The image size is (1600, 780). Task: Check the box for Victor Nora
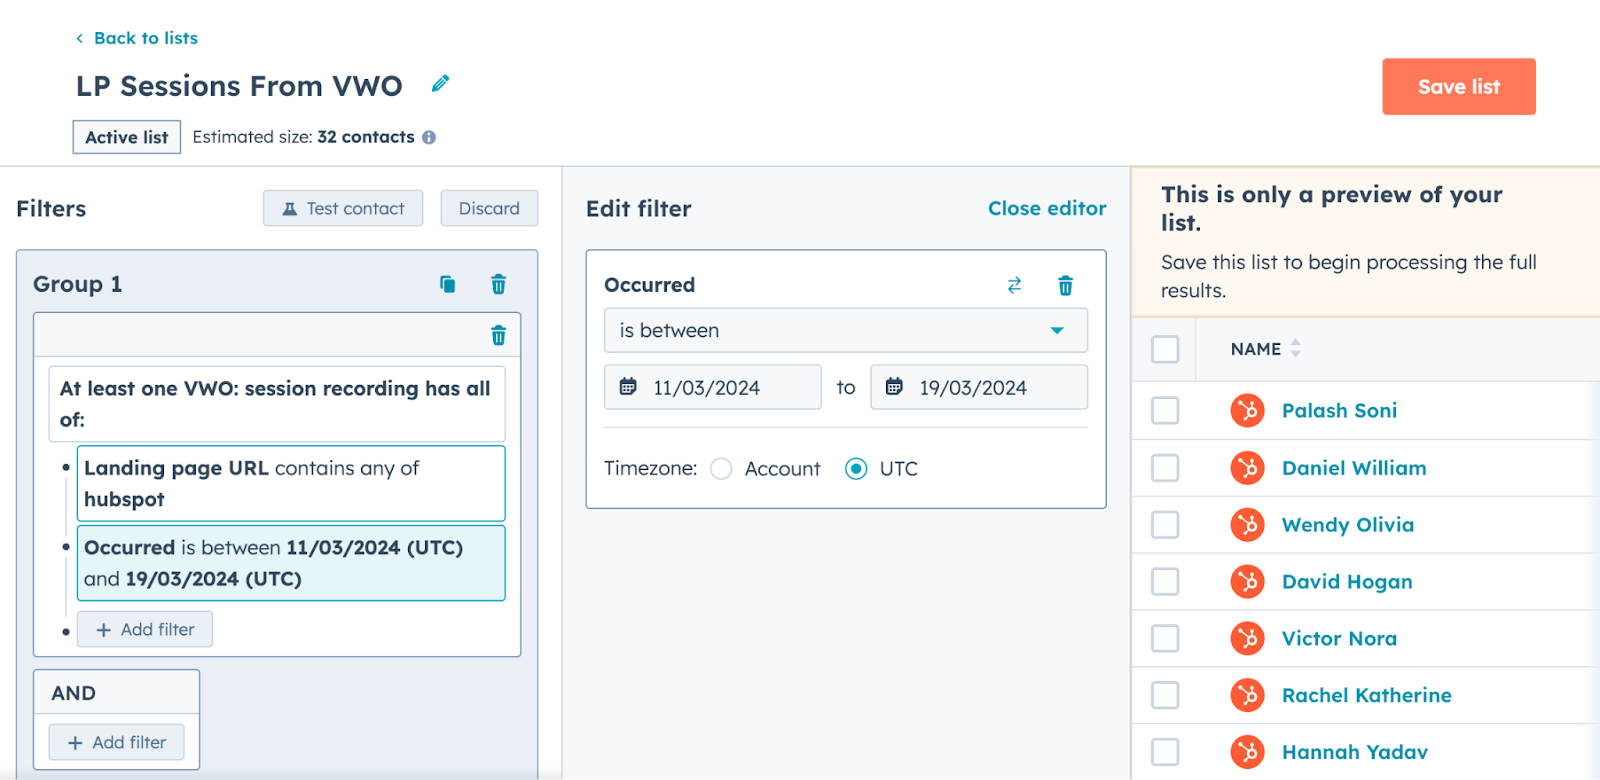click(x=1165, y=639)
